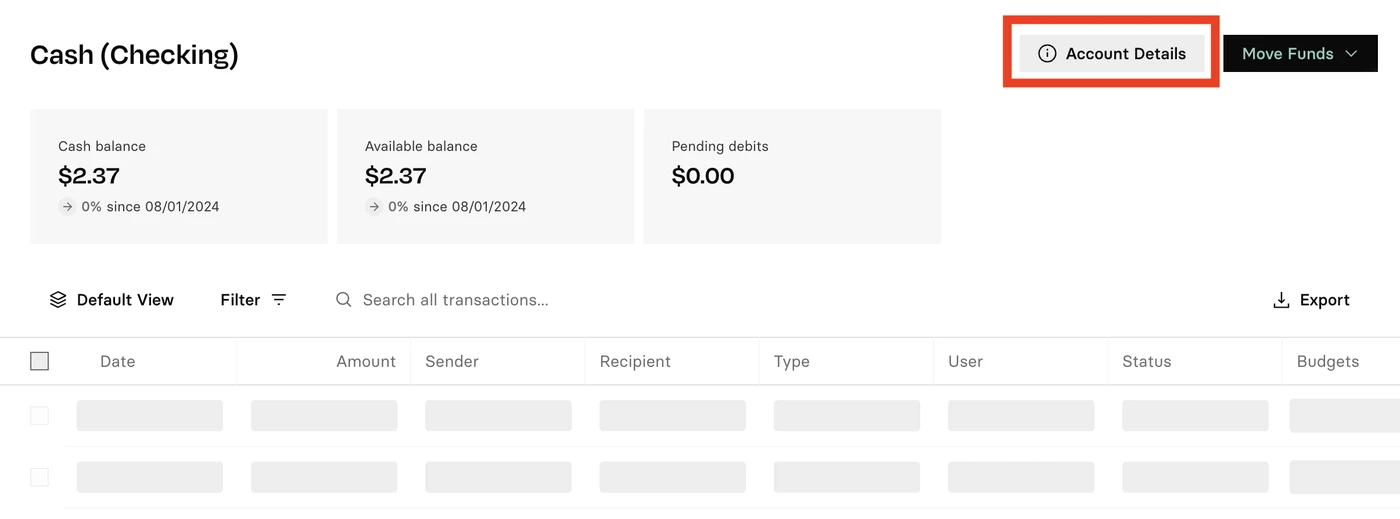Open Account Details
1400x519 pixels.
coord(1112,54)
